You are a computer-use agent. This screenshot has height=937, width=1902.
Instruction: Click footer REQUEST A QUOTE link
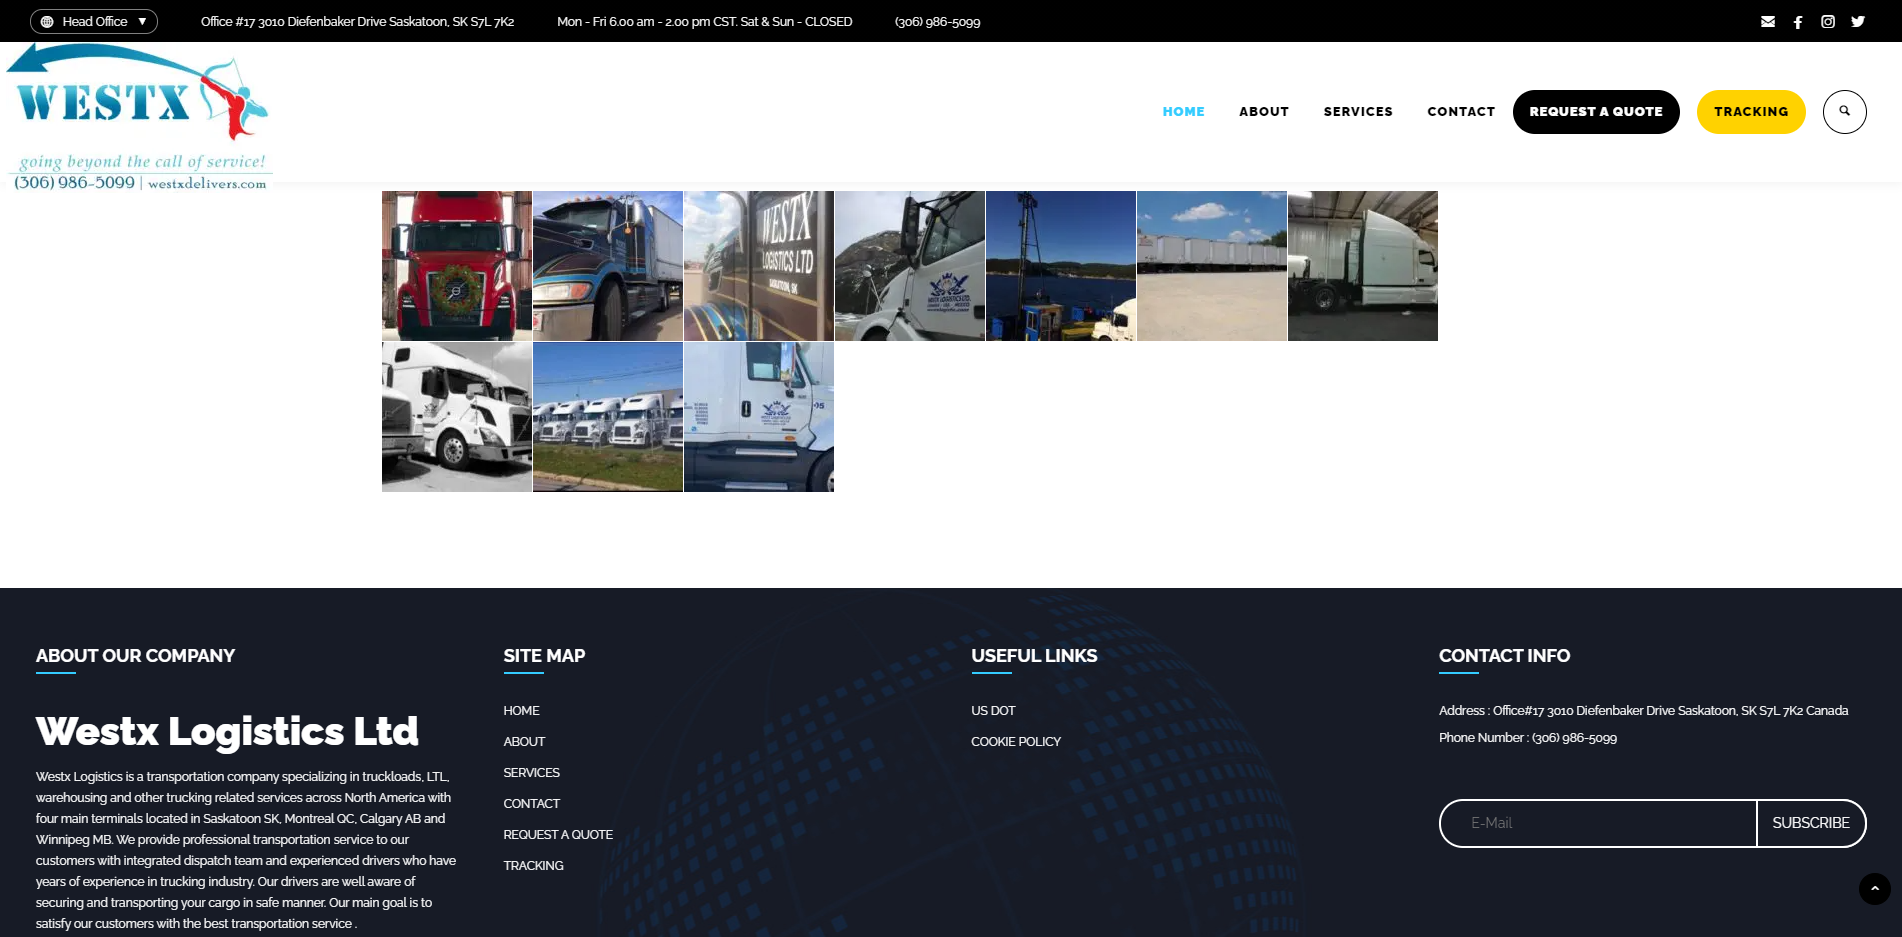pos(558,835)
